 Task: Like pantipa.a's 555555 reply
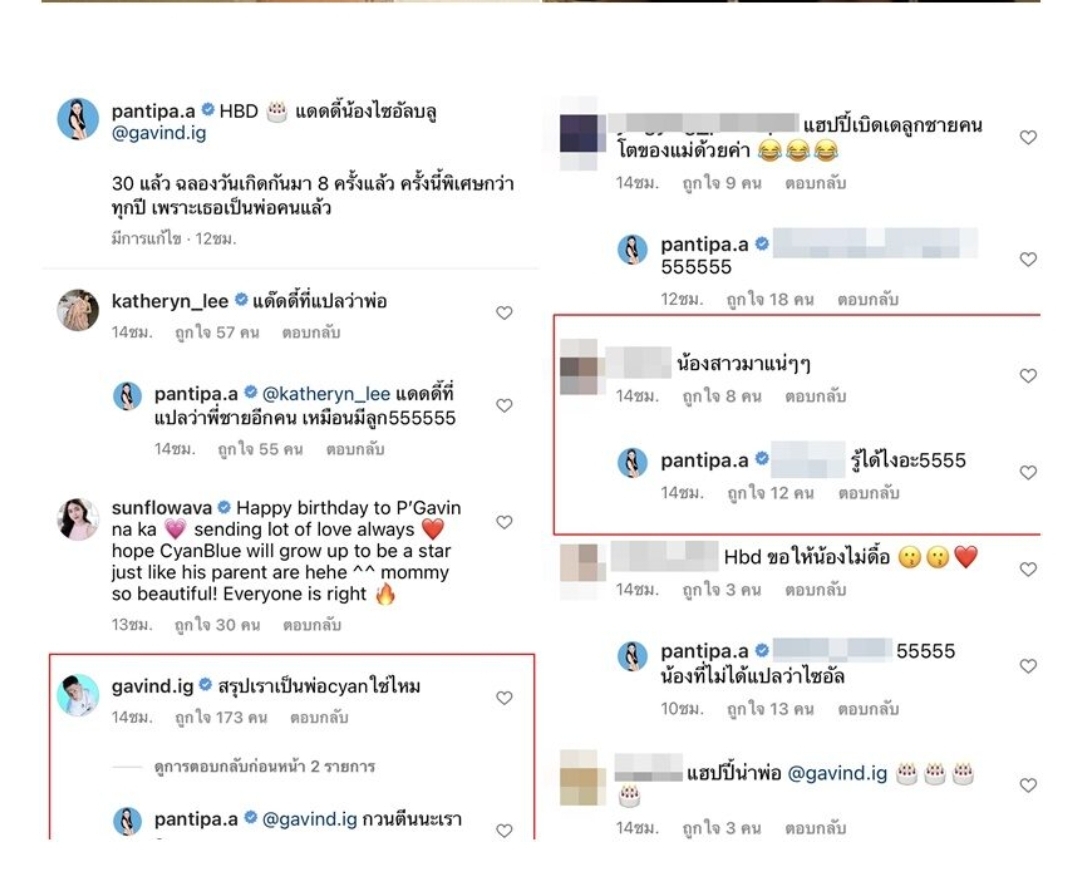(x=1028, y=259)
